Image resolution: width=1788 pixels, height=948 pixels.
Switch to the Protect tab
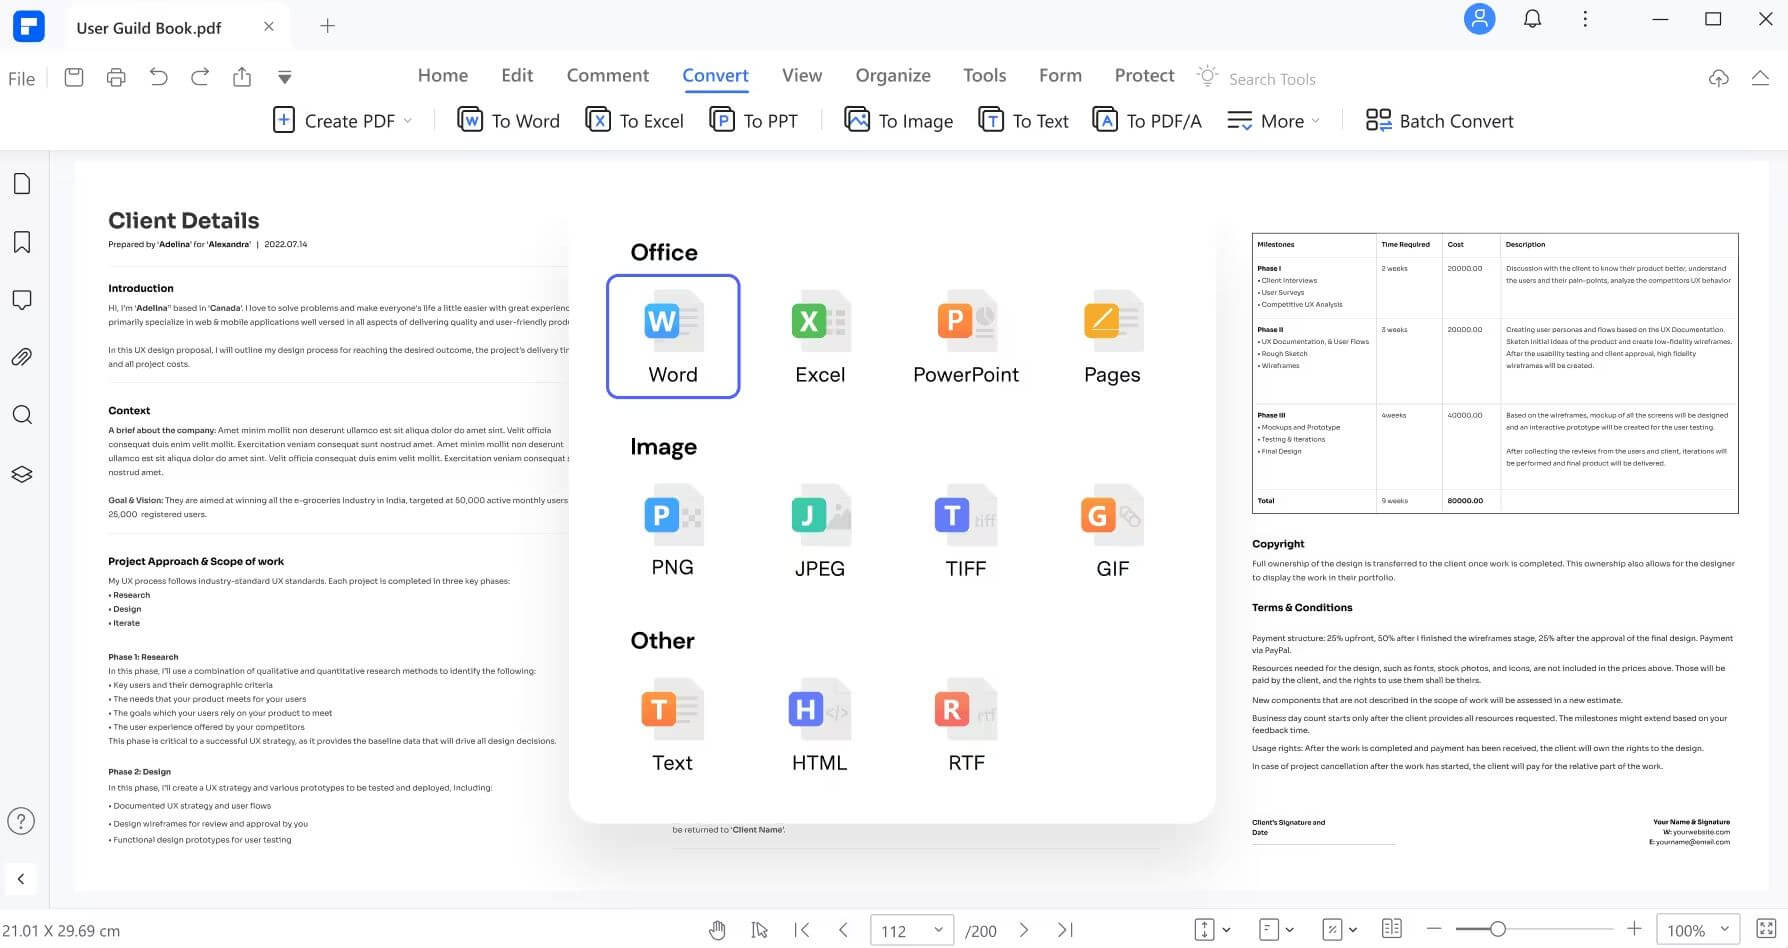tap(1144, 75)
